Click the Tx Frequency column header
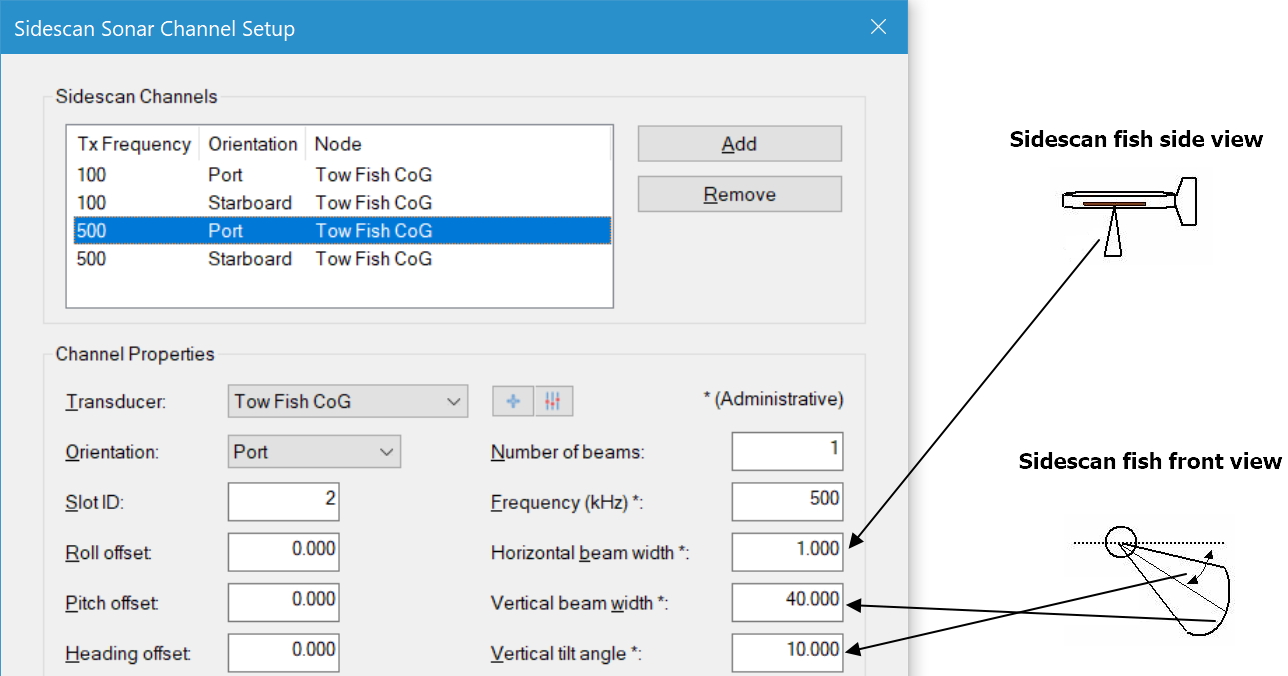The width and height of the screenshot is (1288, 676). (133, 144)
